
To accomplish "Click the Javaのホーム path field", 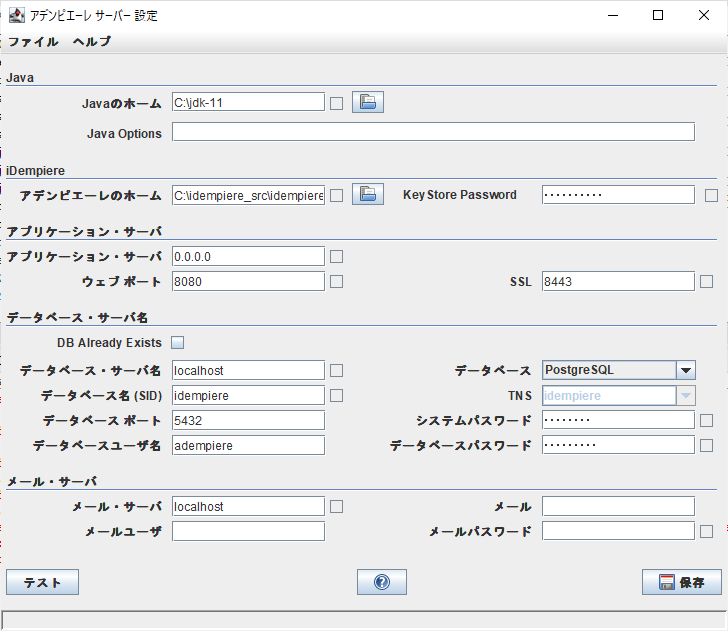I will (248, 102).
